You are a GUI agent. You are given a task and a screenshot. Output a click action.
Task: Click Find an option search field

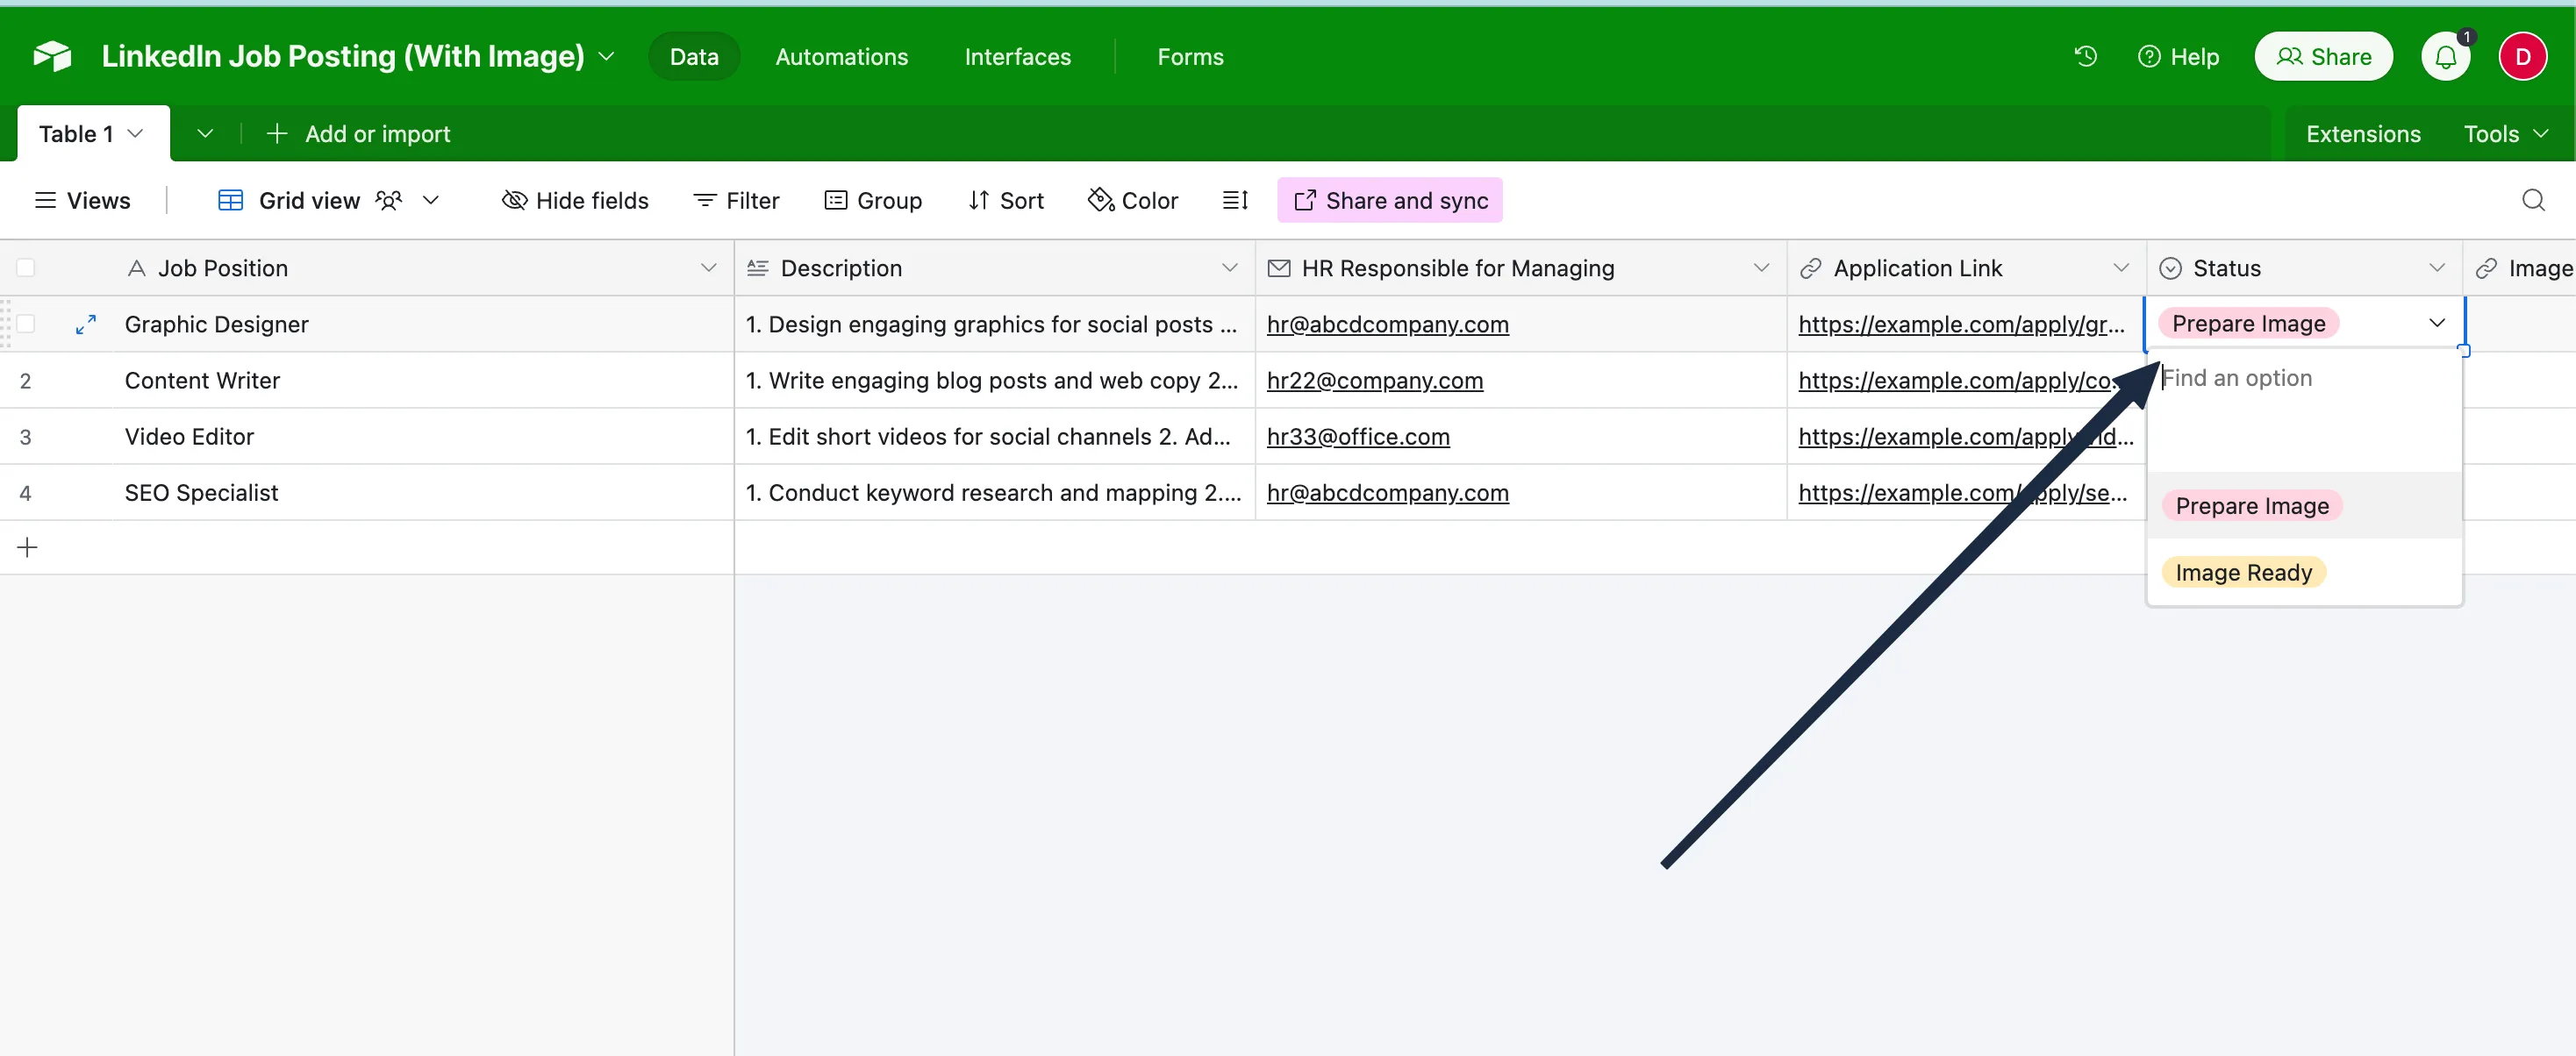(2303, 378)
